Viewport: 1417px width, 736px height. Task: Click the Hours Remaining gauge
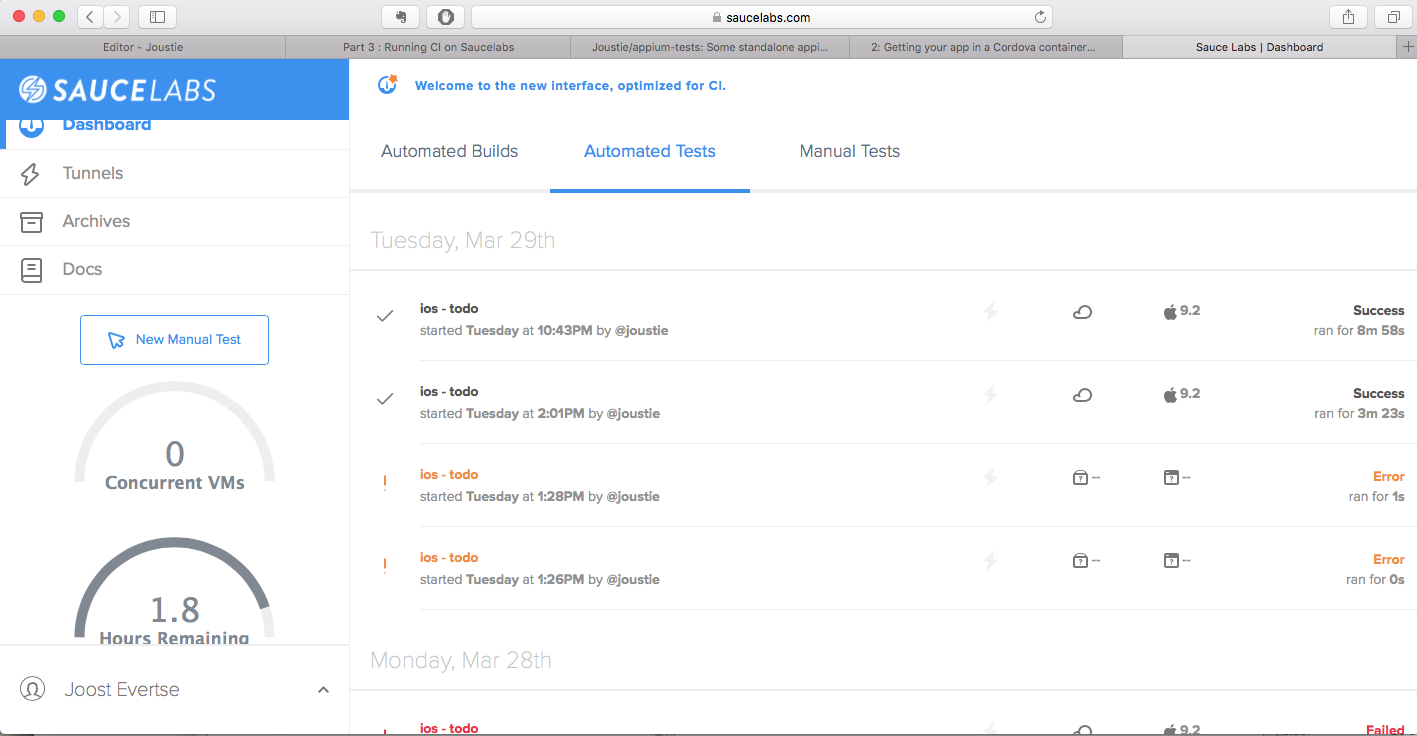(174, 600)
